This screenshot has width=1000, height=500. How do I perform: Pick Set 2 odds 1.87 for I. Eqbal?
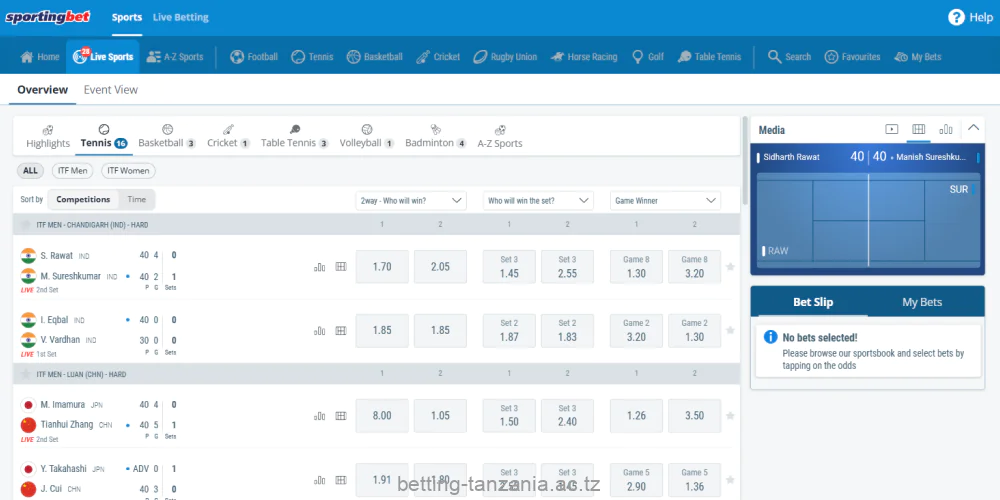coord(509,330)
